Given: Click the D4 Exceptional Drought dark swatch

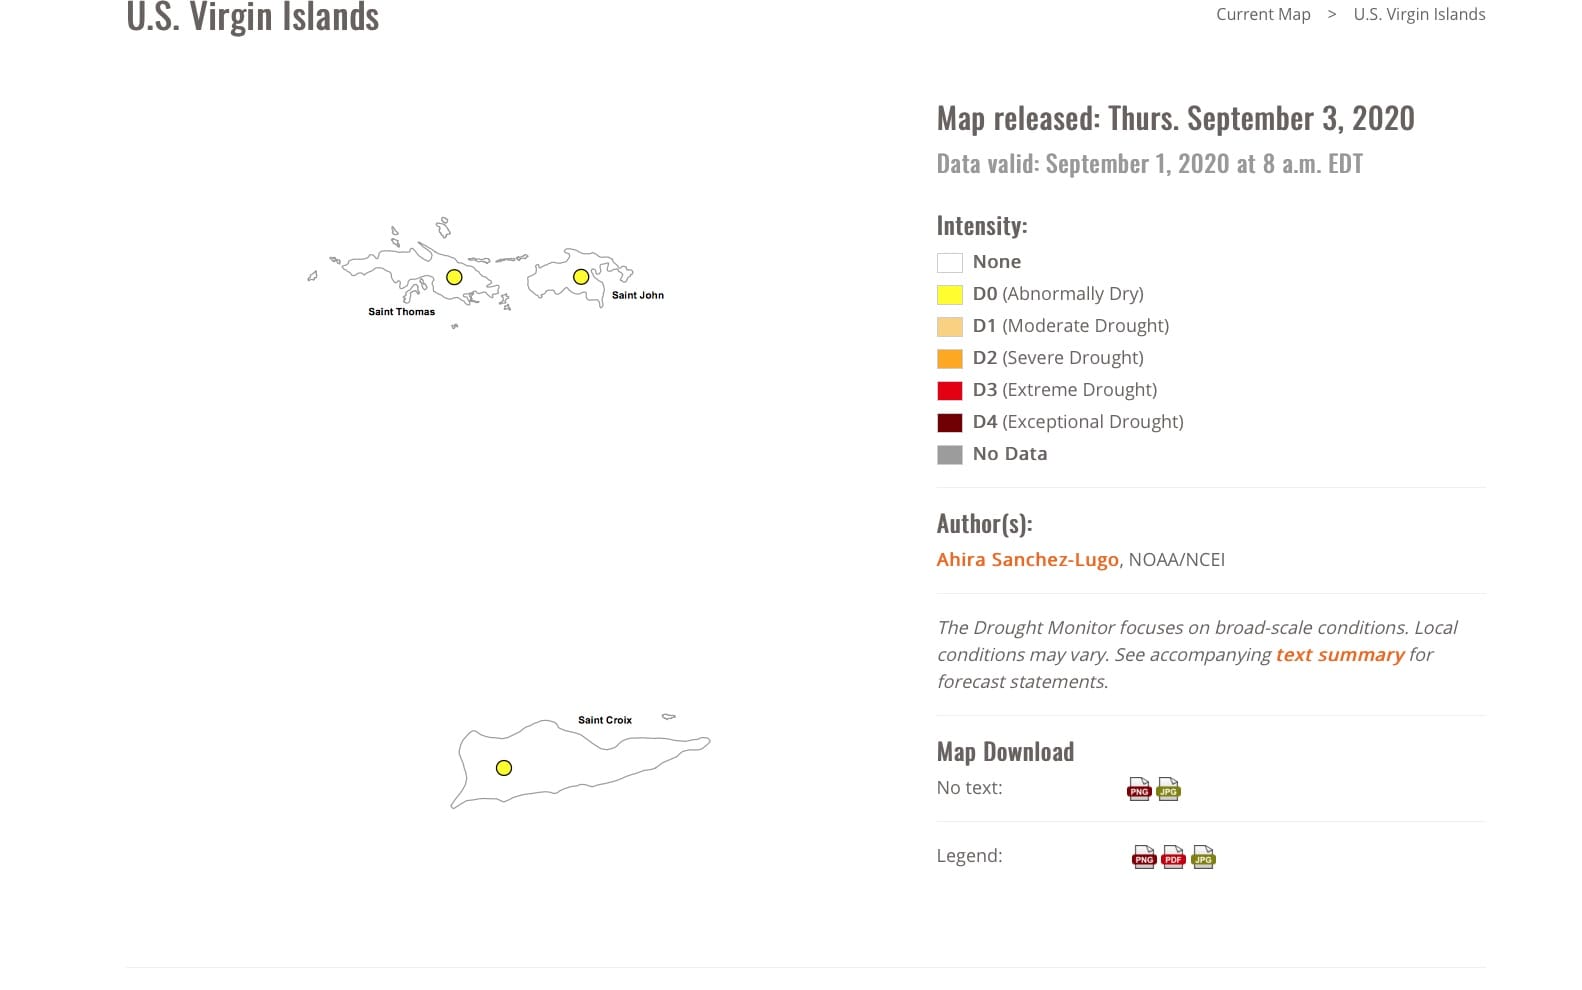Looking at the screenshot, I should [950, 422].
